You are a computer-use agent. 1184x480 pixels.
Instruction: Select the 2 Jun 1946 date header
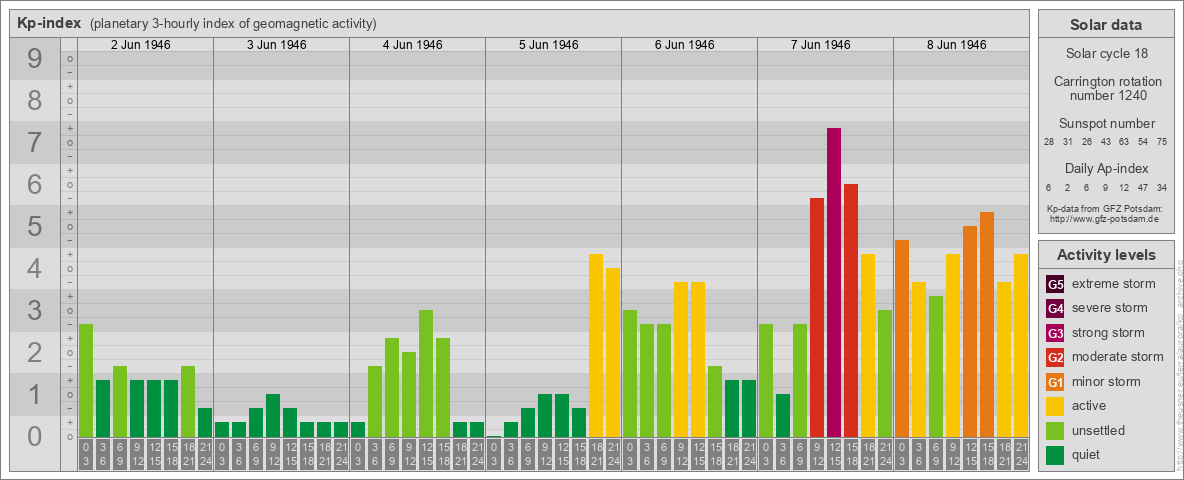[145, 45]
